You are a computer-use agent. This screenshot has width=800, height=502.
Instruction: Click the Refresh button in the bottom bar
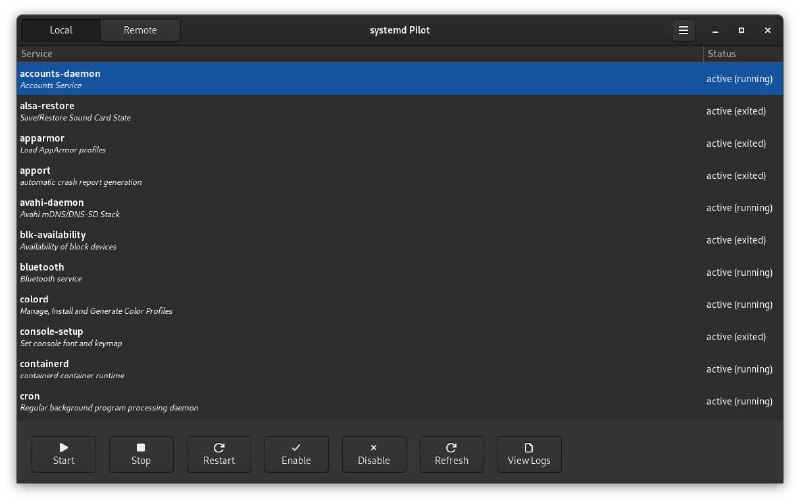452,454
